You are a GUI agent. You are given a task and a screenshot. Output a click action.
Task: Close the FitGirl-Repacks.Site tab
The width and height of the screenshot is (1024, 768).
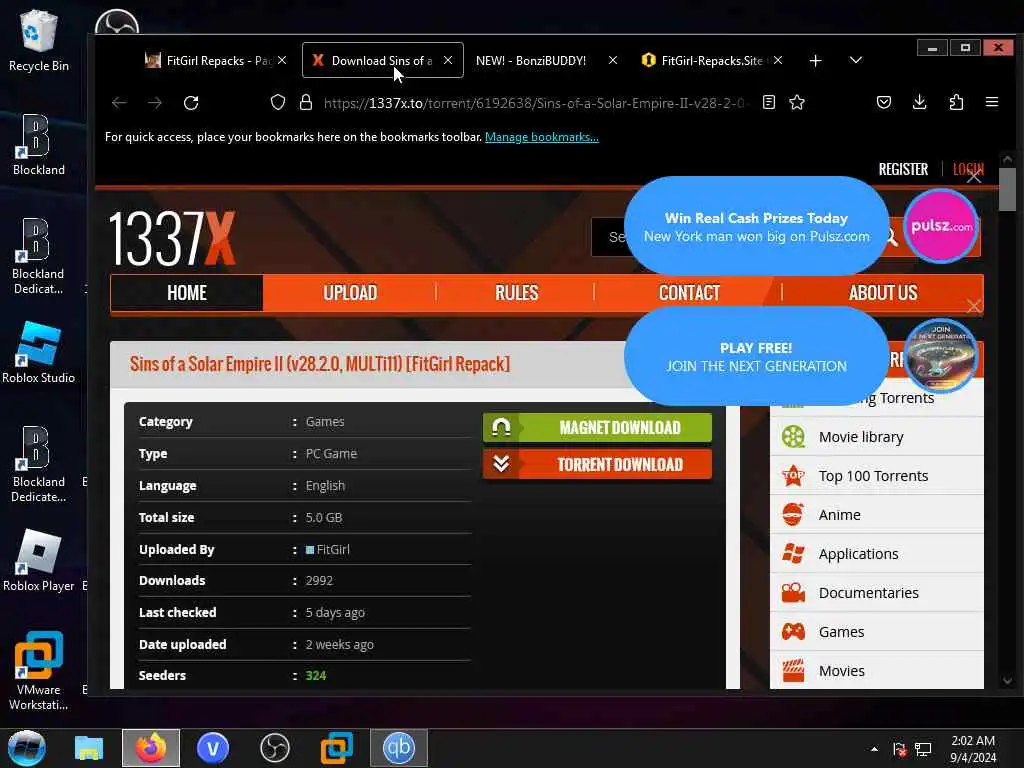[x=778, y=60]
